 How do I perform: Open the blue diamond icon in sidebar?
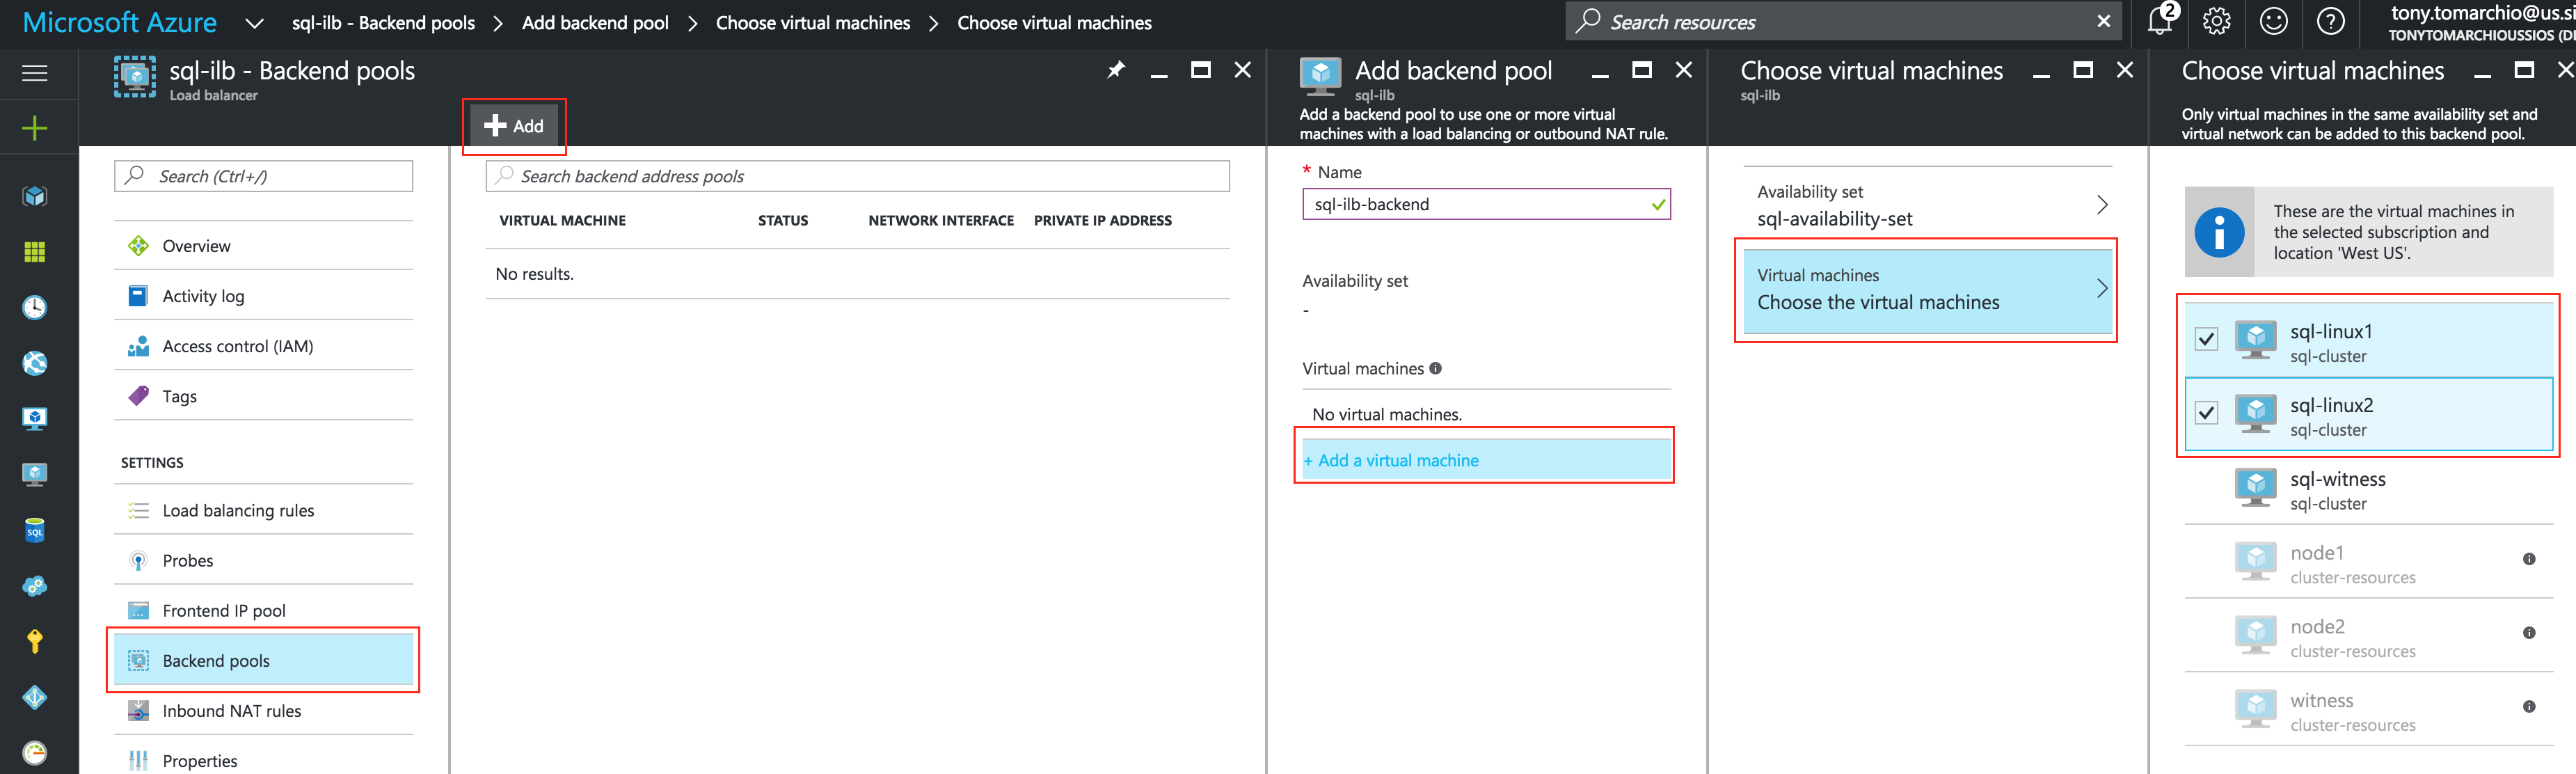[x=35, y=697]
